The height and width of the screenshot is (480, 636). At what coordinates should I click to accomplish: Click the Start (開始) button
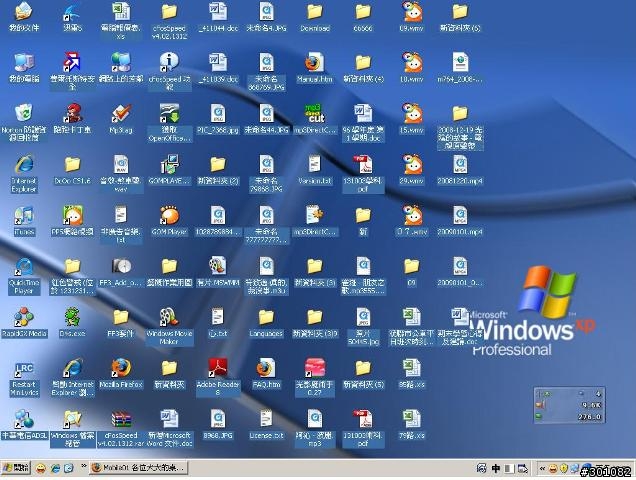16,468
